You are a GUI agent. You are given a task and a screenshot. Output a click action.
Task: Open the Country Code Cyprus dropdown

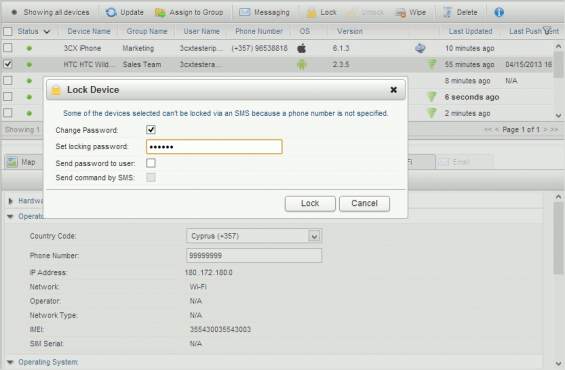(x=254, y=236)
